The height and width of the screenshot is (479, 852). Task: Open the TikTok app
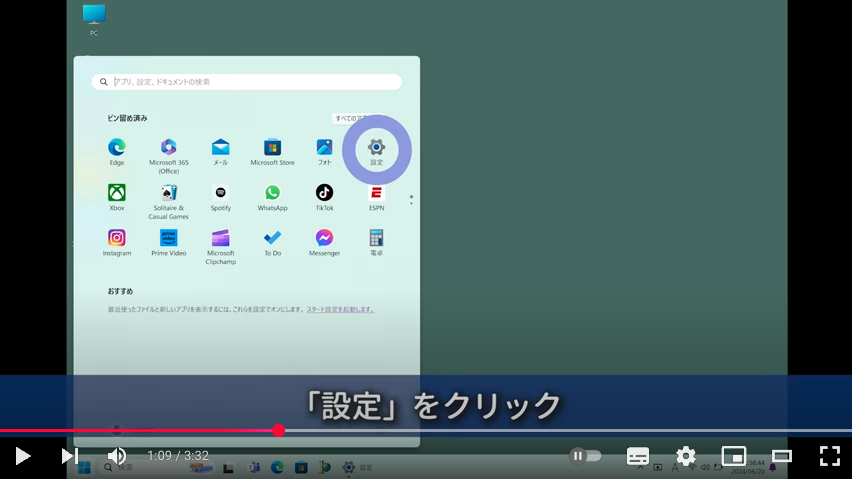click(x=324, y=197)
